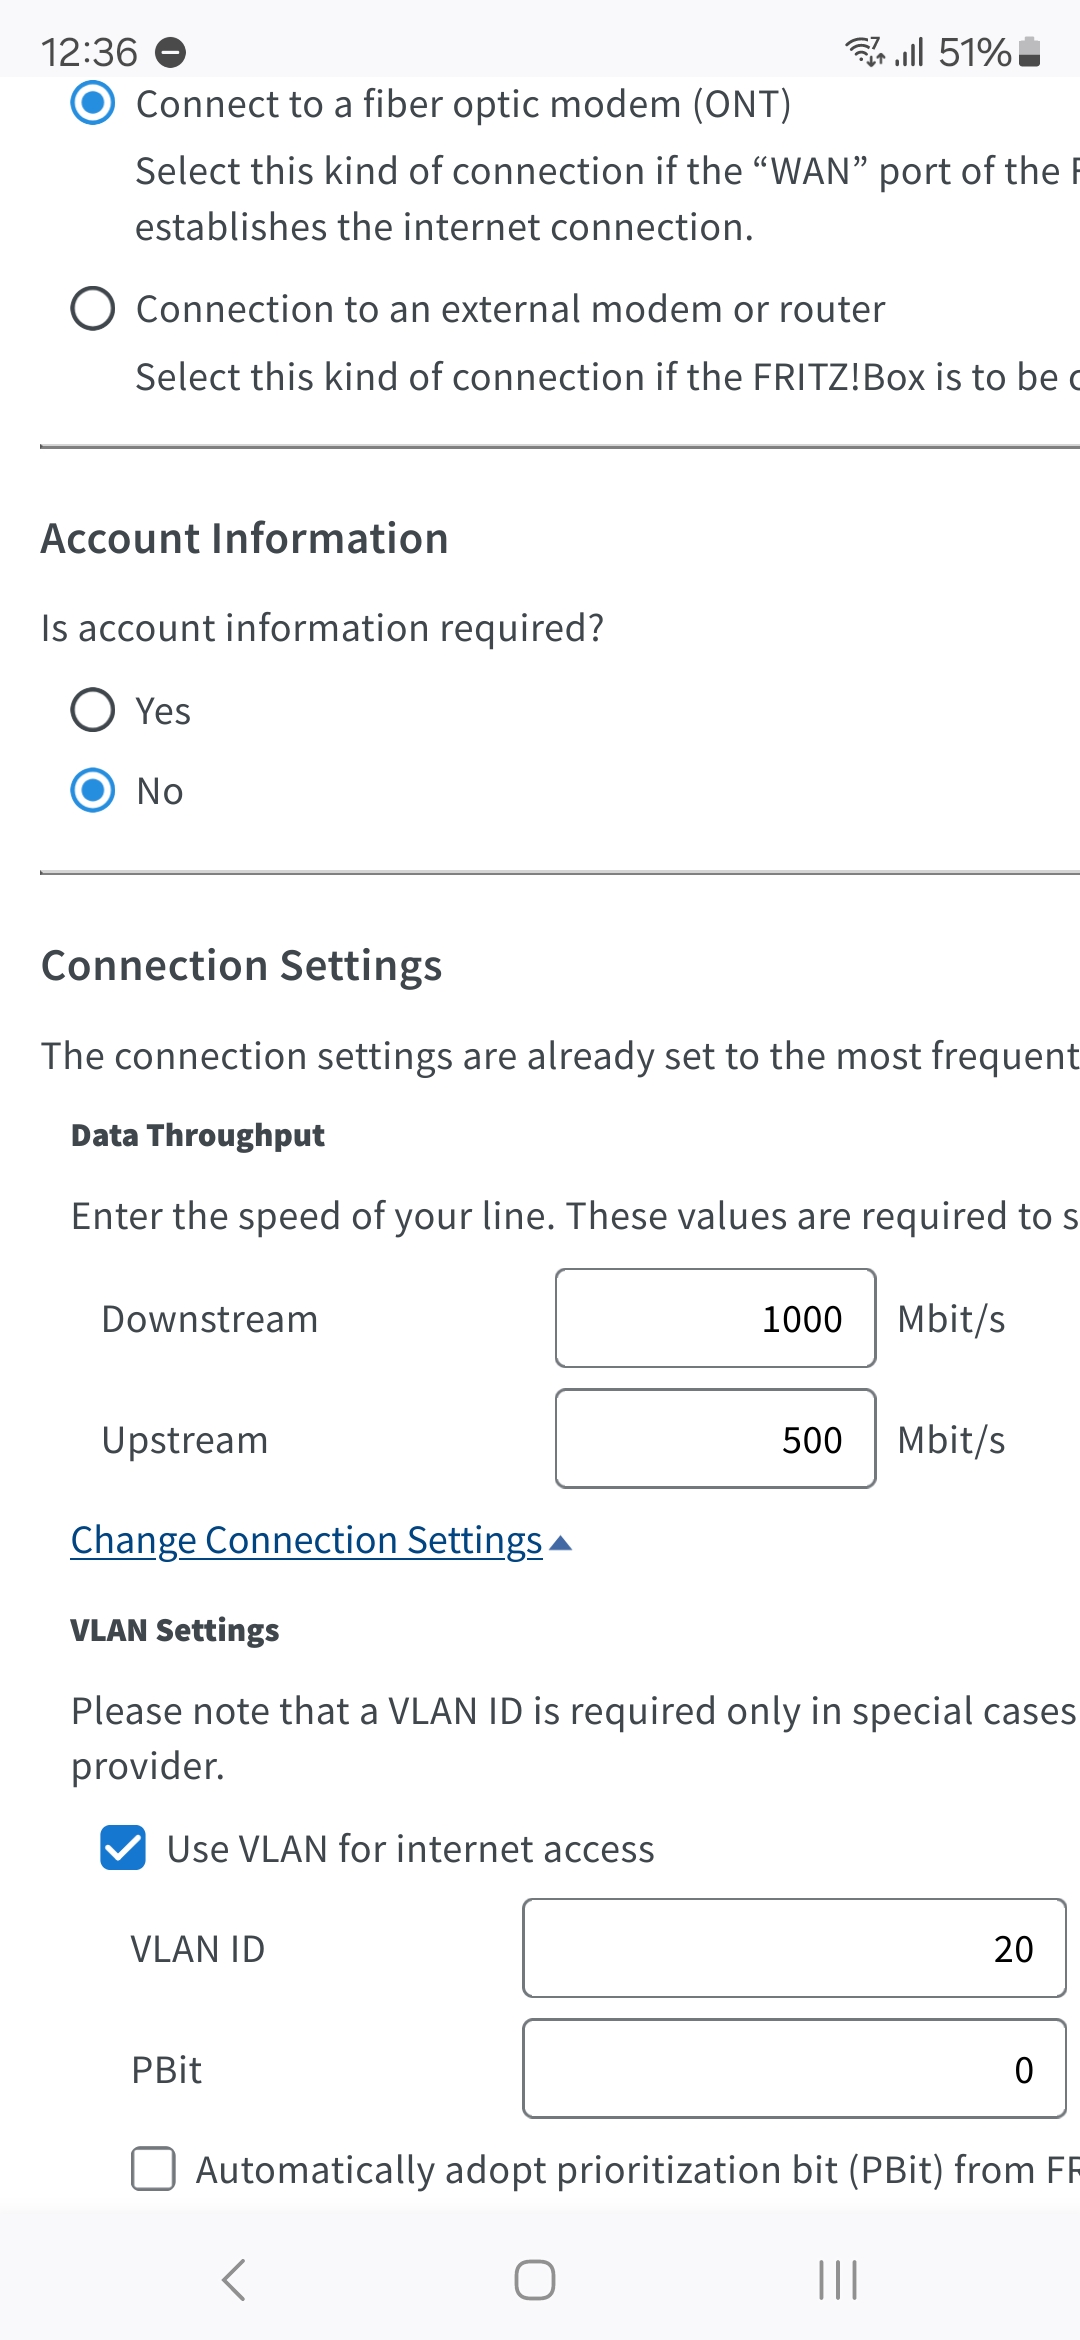Viewport: 1080px width, 2340px height.
Task: Select Connection to an external modem or router
Action: (93, 309)
